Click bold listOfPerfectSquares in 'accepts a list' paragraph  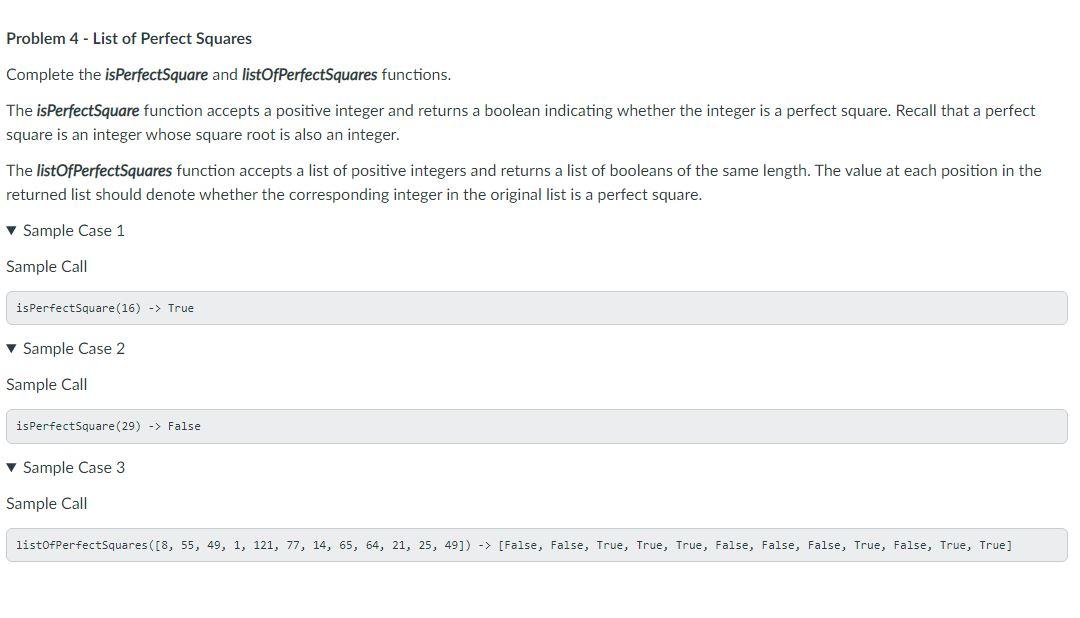tap(104, 171)
